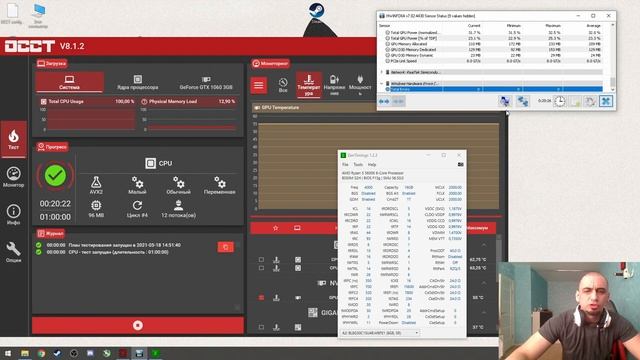This screenshot has width=640, height=360.
Task: Open the Тест section in OCCT sidebar
Action: click(x=13, y=140)
